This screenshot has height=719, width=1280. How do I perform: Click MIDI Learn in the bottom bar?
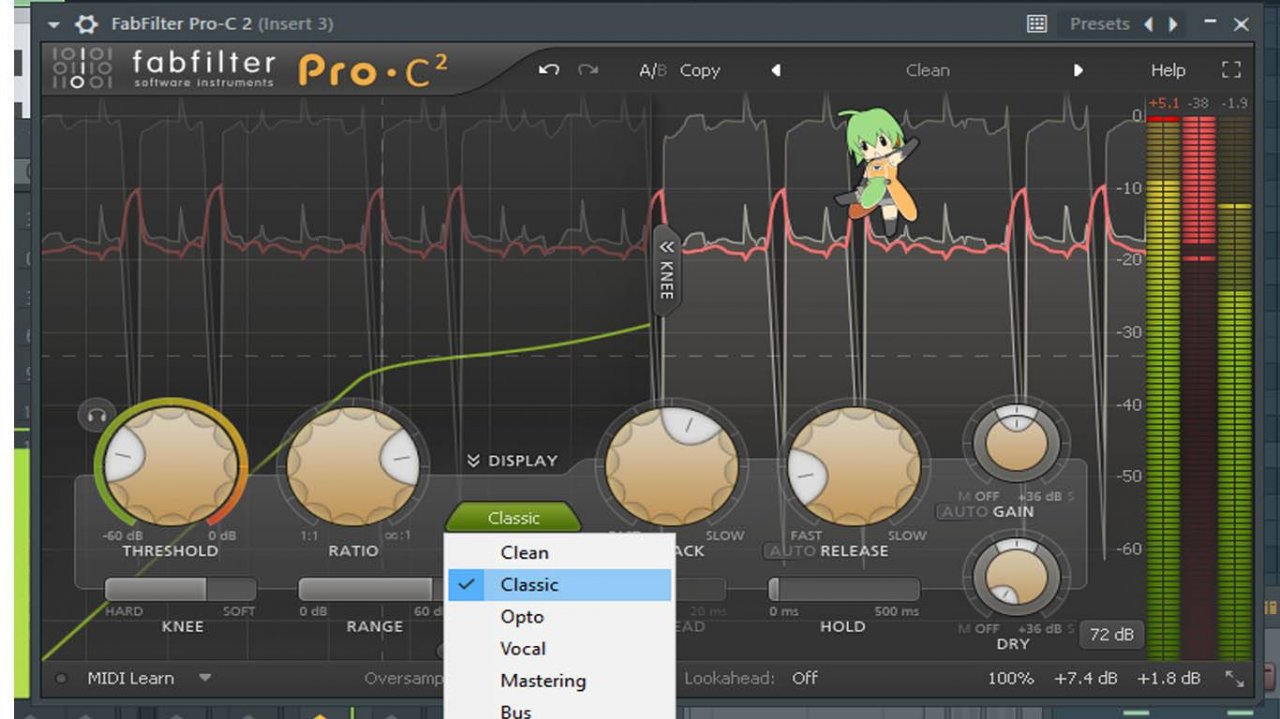[x=130, y=678]
